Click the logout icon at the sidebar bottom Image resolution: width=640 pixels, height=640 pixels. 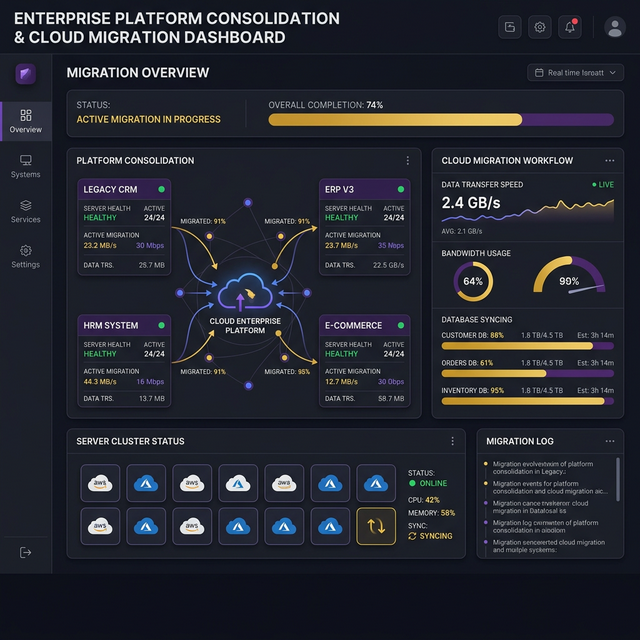click(x=25, y=552)
